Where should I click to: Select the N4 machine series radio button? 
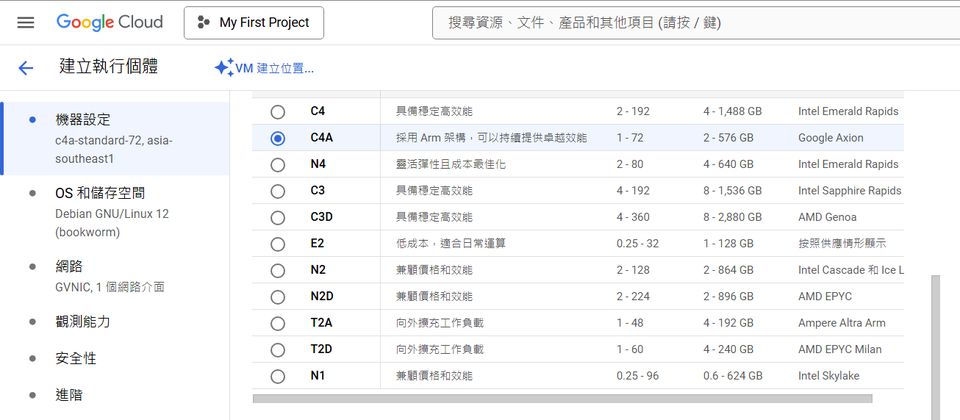(x=278, y=165)
